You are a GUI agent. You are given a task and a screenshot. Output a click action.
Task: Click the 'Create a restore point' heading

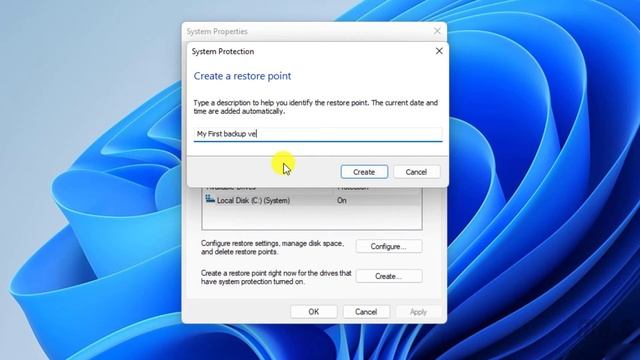(242, 76)
